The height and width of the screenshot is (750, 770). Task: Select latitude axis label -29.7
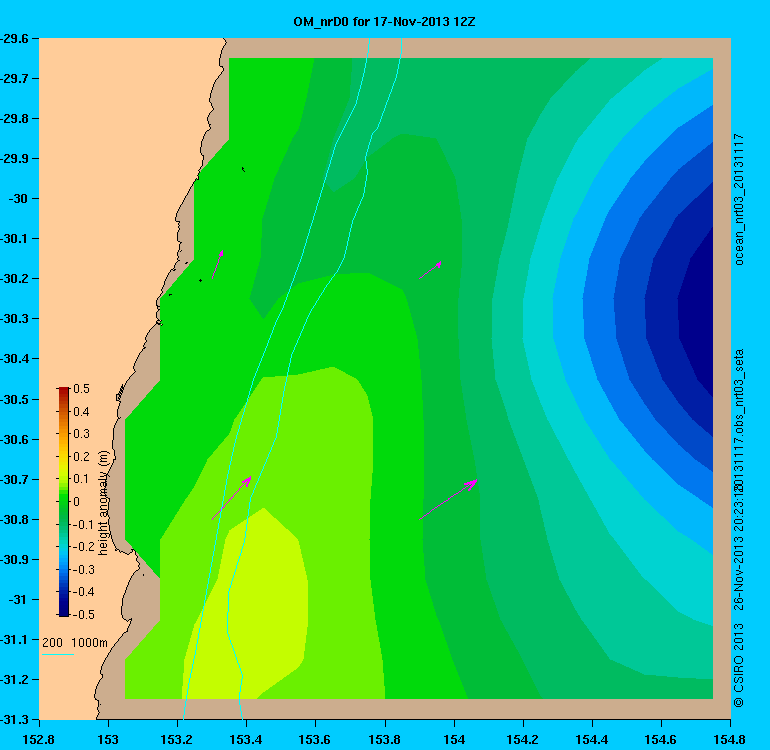coord(14,79)
